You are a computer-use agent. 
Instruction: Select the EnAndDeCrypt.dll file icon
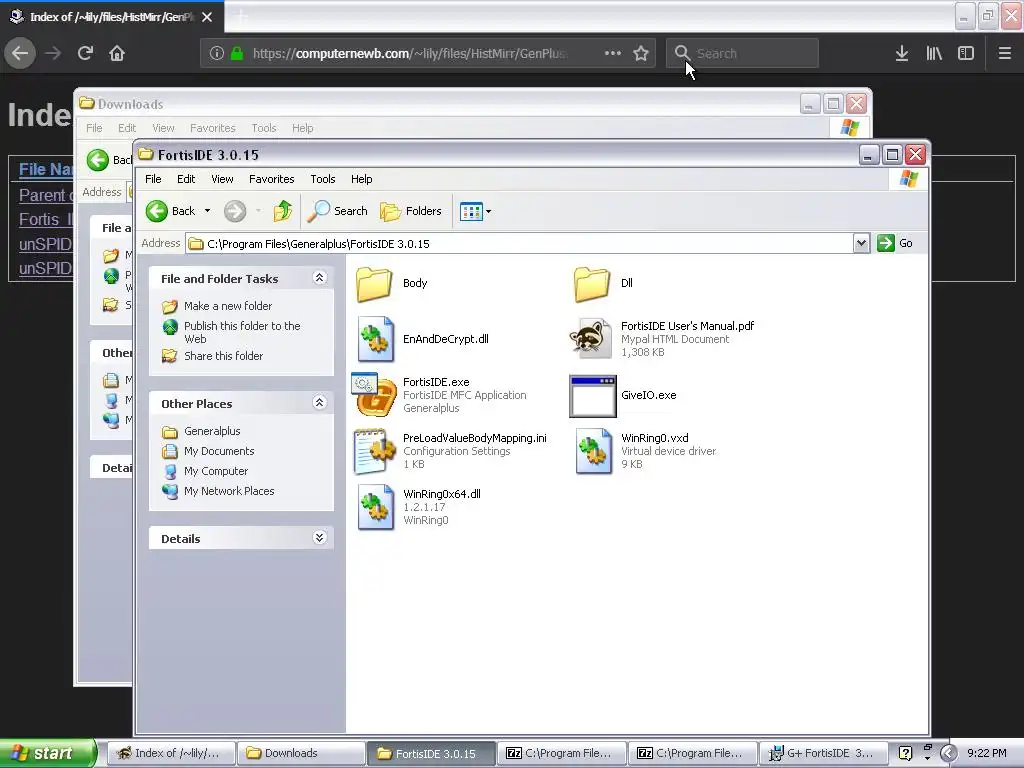376,340
